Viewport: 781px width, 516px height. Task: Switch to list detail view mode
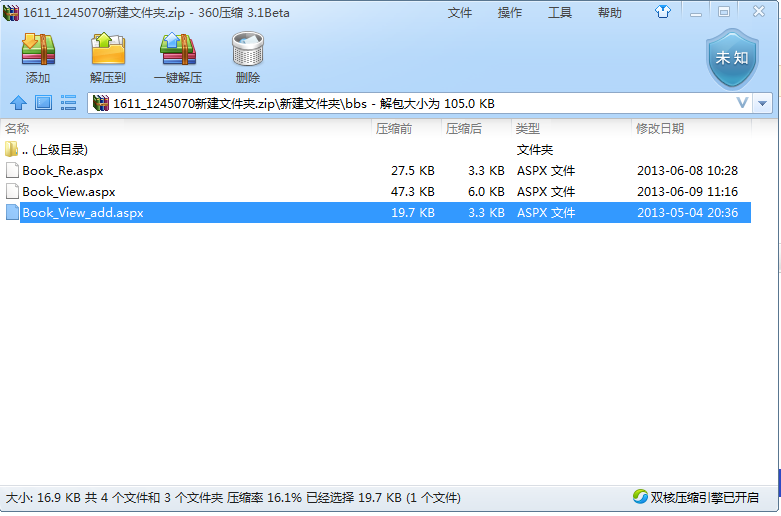pos(68,103)
